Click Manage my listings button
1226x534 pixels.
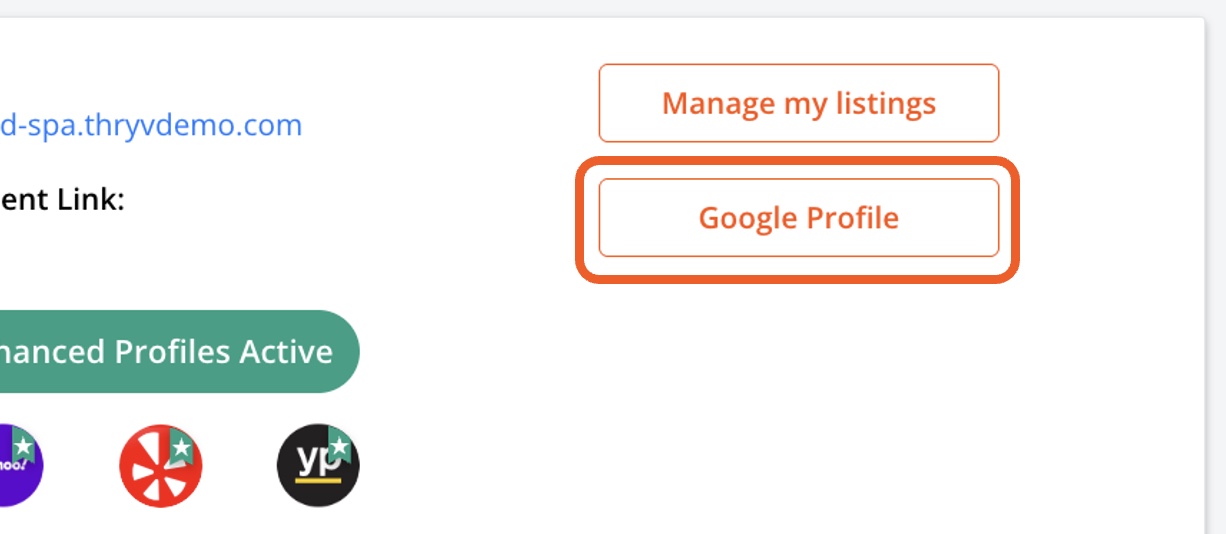(798, 103)
